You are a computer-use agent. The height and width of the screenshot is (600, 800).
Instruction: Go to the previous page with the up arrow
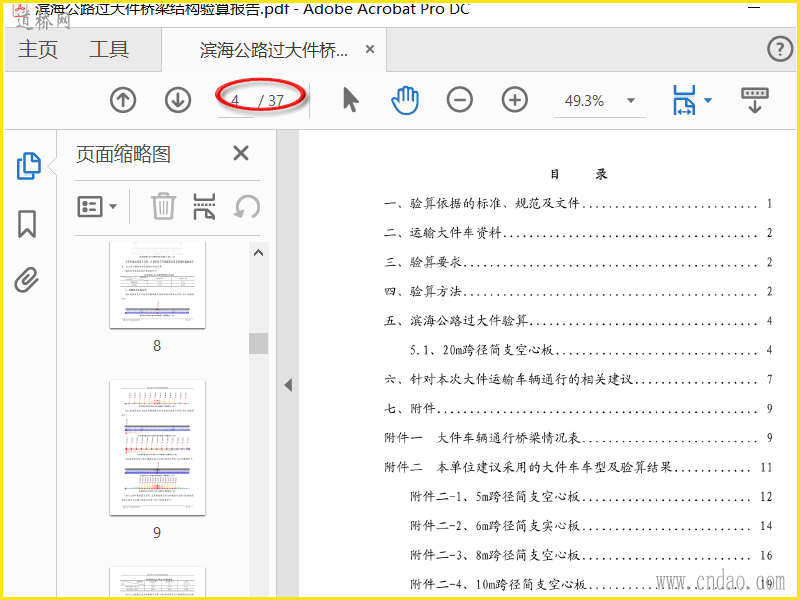[x=123, y=100]
